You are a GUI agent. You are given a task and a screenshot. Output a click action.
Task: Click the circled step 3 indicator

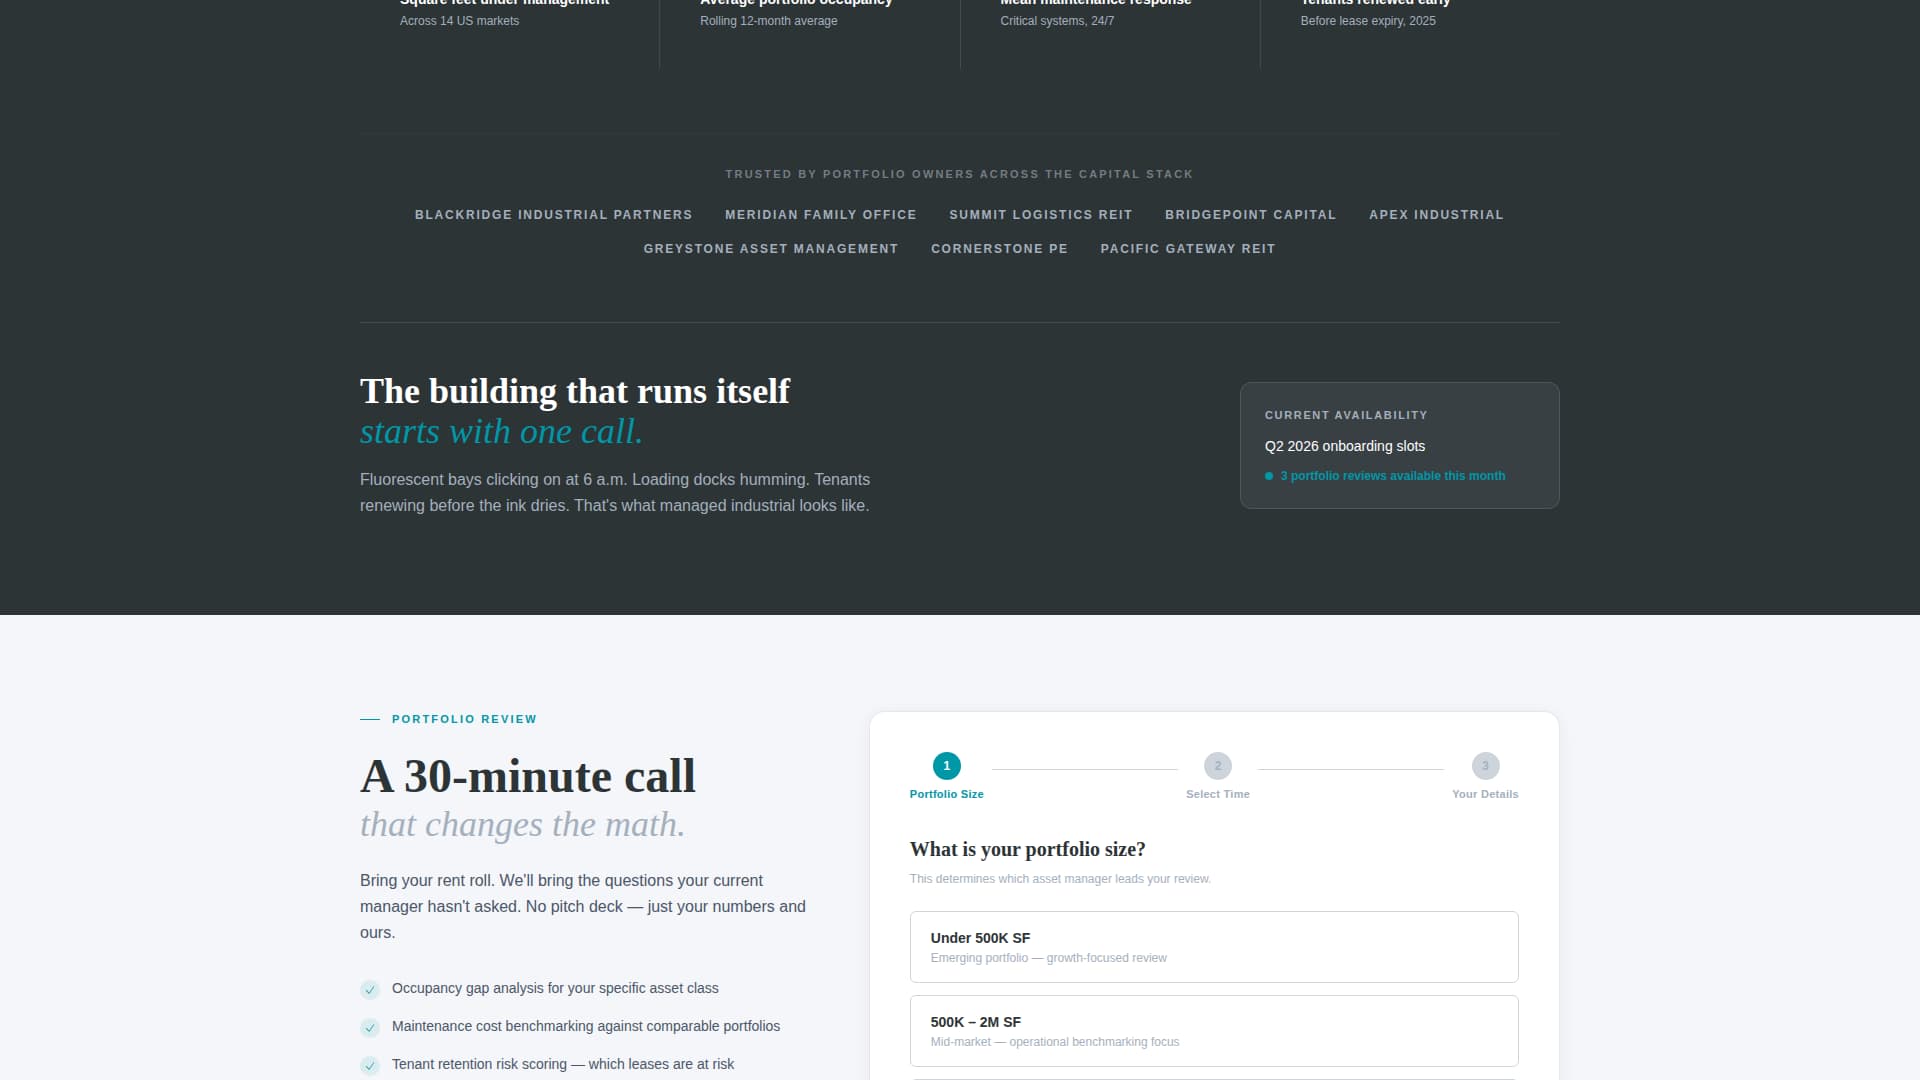pyautogui.click(x=1485, y=765)
